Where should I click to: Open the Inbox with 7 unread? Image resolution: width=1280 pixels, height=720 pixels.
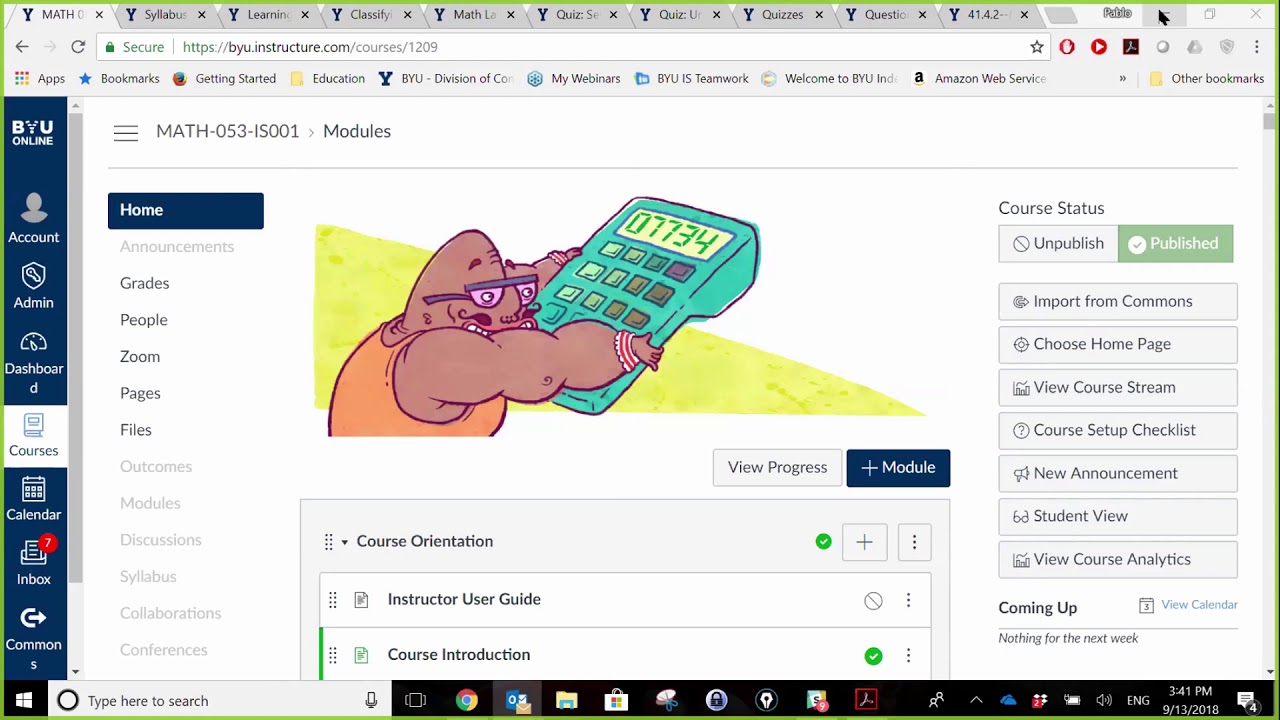34,563
